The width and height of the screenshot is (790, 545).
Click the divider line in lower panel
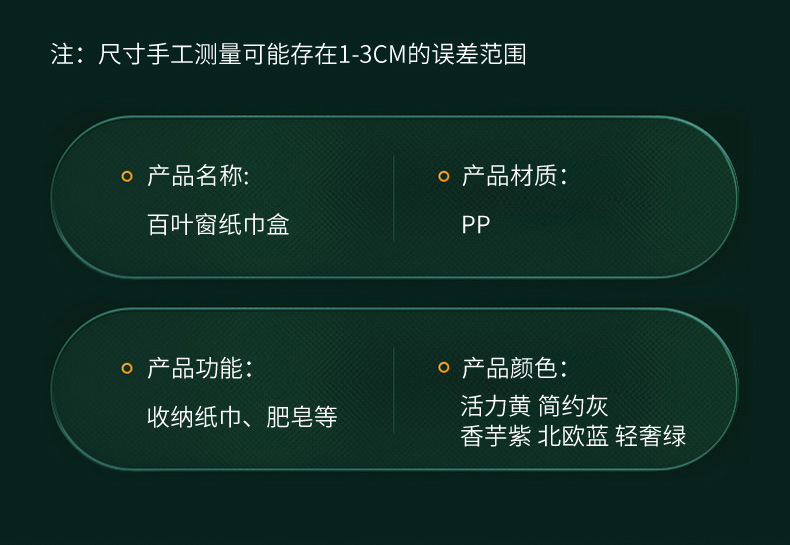pos(394,390)
